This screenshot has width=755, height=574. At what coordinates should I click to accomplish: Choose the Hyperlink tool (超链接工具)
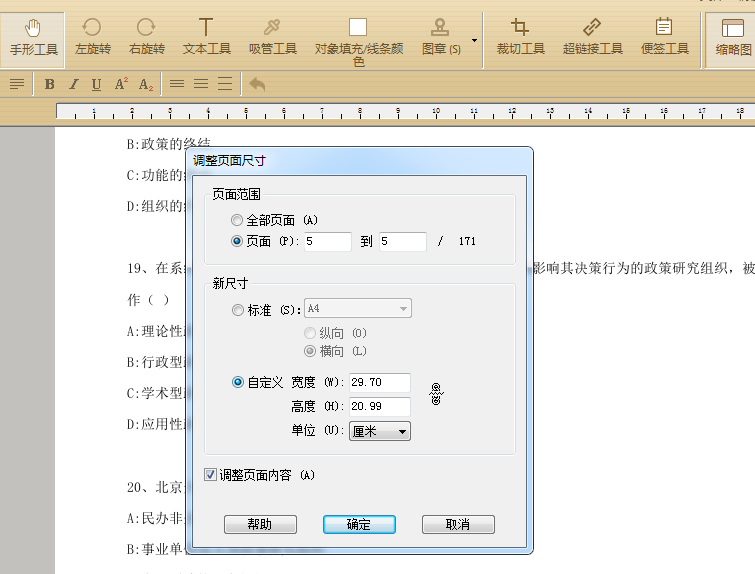(592, 39)
